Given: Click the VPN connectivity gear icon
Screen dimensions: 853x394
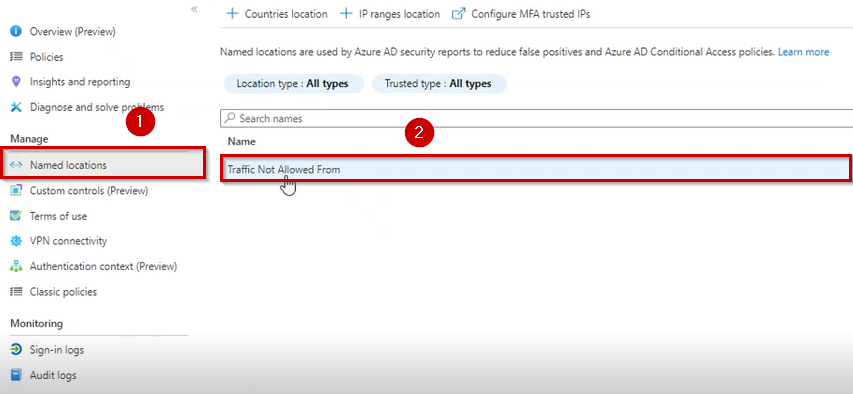Looking at the screenshot, I should tap(16, 241).
